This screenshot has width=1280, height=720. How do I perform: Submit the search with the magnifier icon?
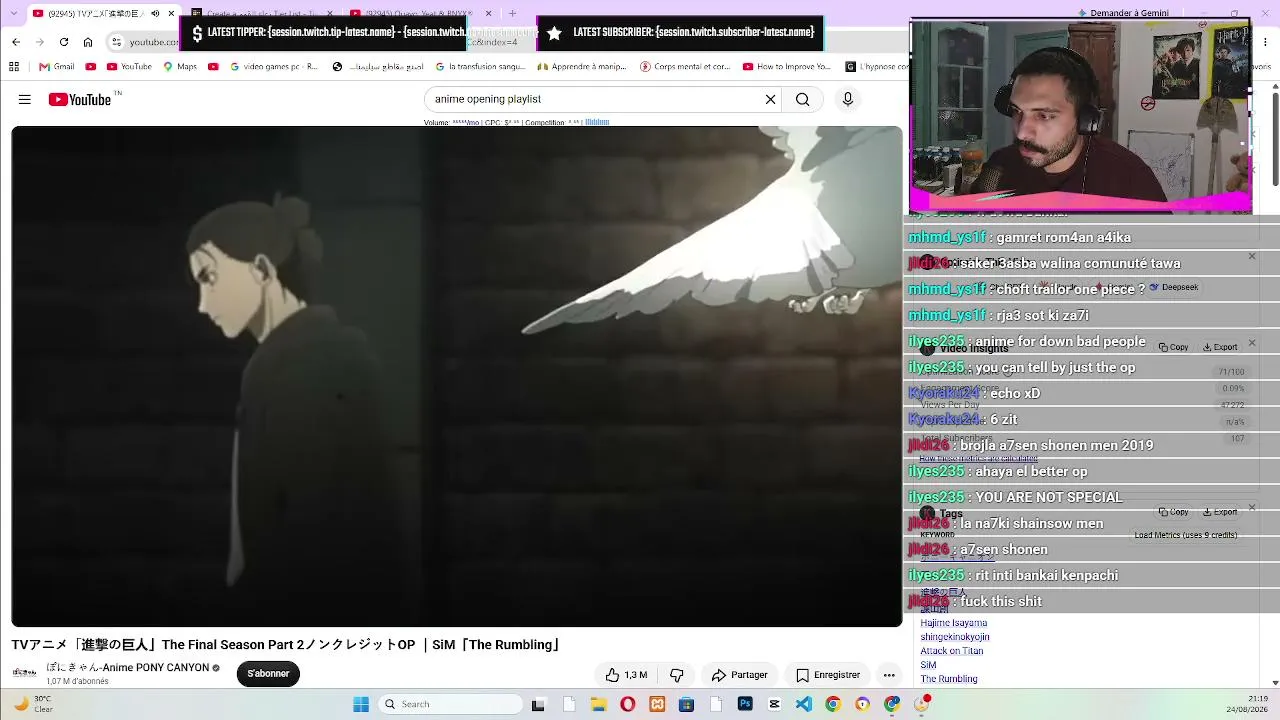click(x=802, y=99)
